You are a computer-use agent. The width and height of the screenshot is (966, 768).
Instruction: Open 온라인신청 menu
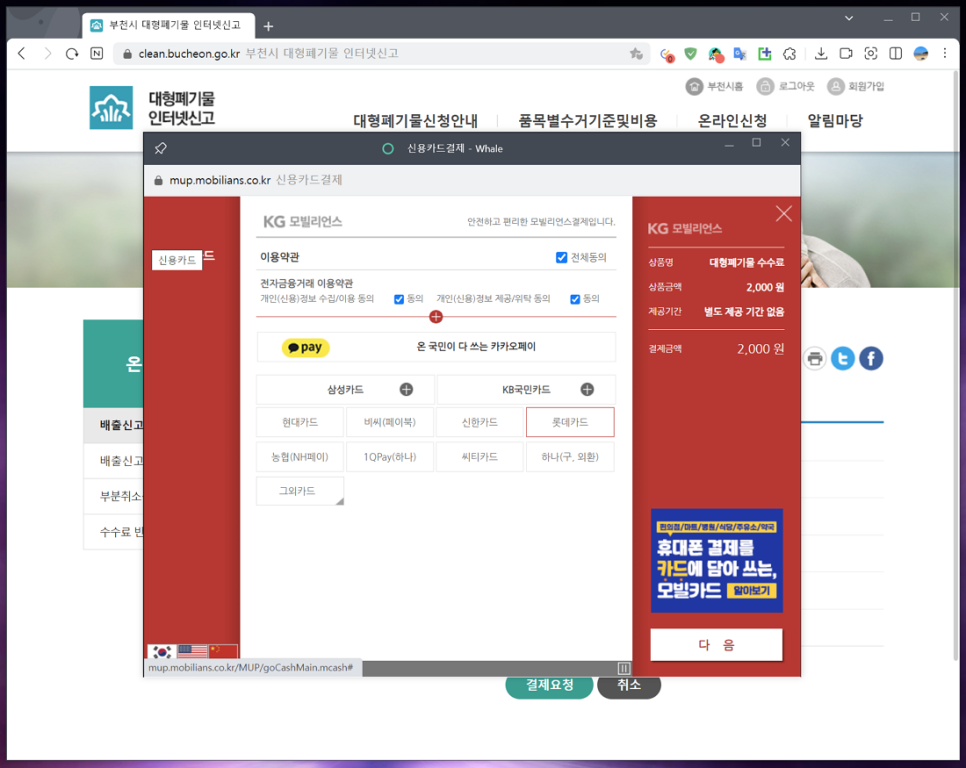coord(732,121)
